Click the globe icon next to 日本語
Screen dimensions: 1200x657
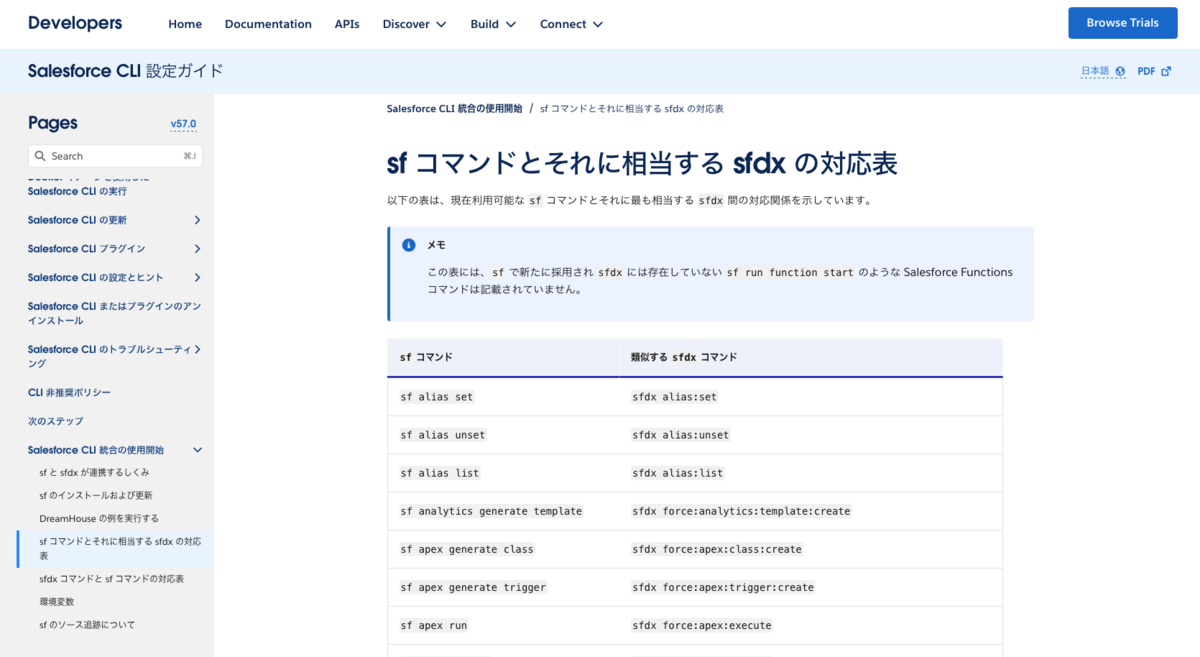point(1120,72)
